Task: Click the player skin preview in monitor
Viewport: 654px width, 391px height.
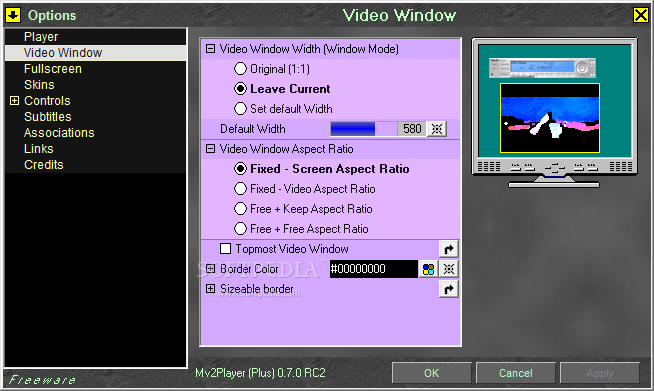Action: [542, 68]
